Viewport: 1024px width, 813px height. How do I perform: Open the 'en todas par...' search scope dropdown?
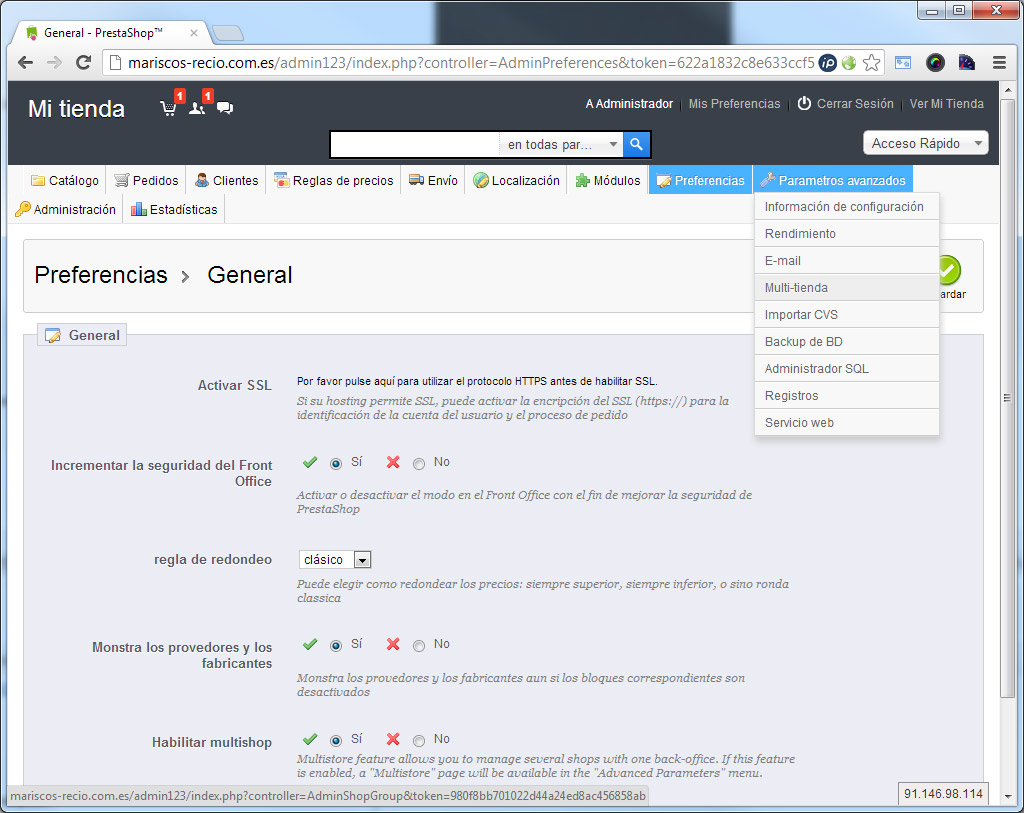pos(561,144)
